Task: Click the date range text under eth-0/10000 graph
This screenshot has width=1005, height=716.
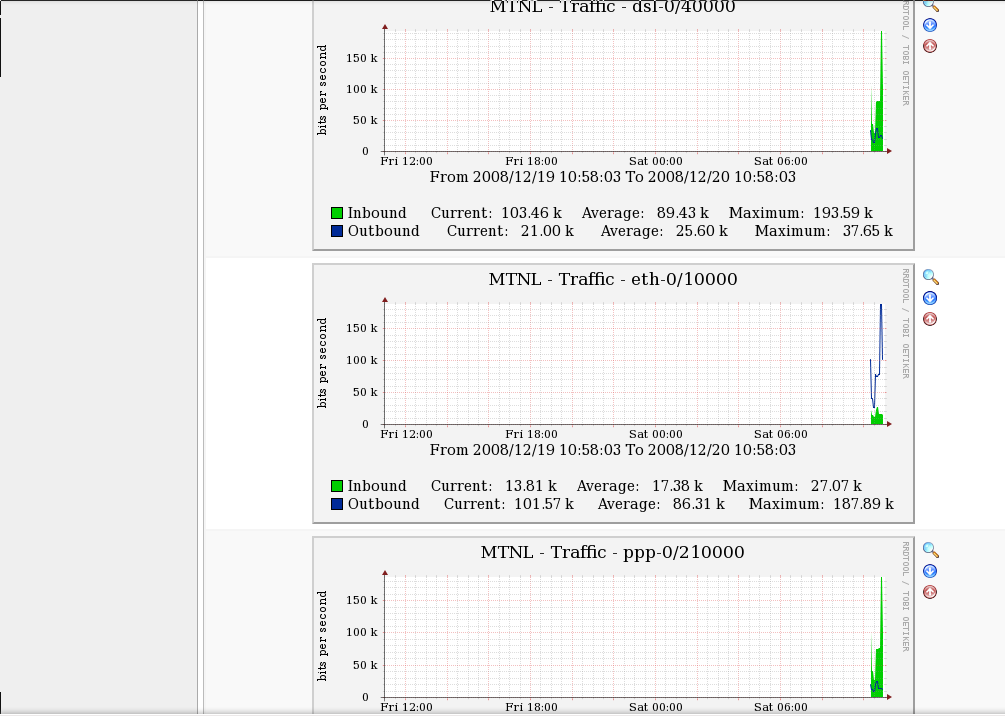Action: pos(613,450)
